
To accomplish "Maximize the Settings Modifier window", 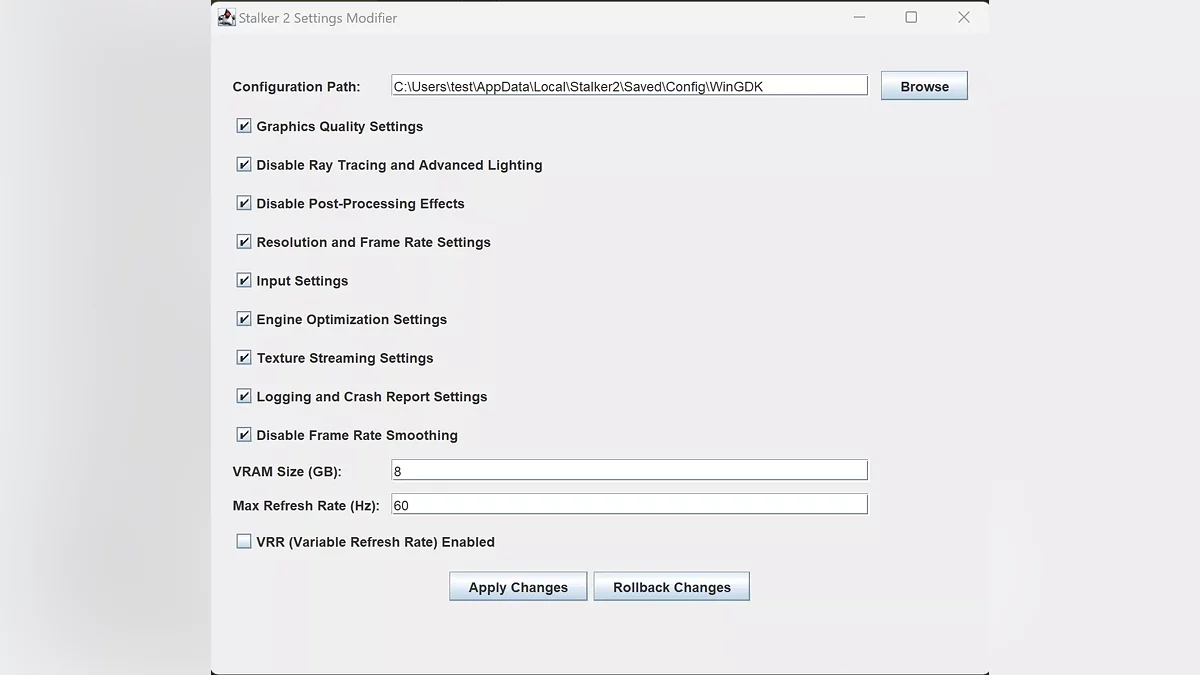I will pyautogui.click(x=911, y=17).
